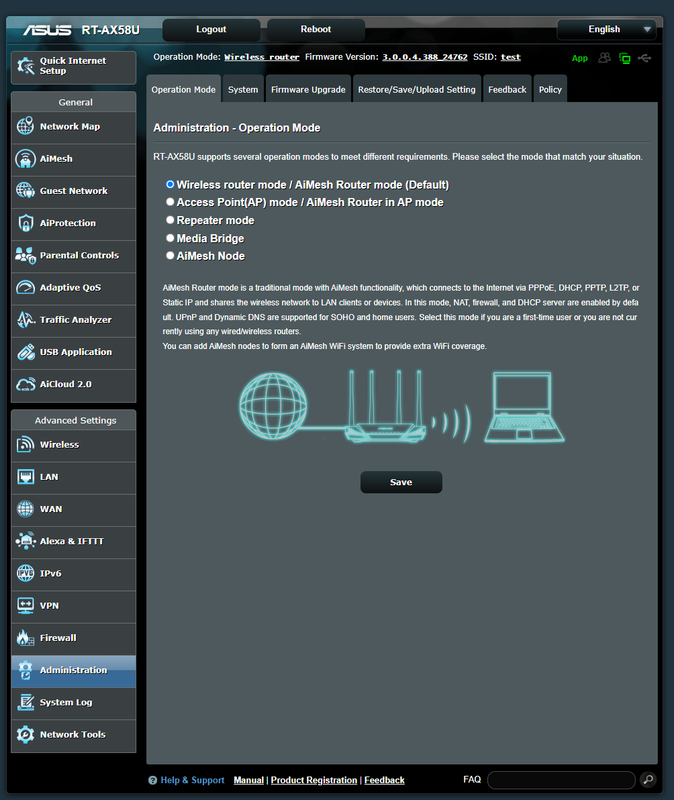Click the General section header
The height and width of the screenshot is (800, 674).
[75, 102]
